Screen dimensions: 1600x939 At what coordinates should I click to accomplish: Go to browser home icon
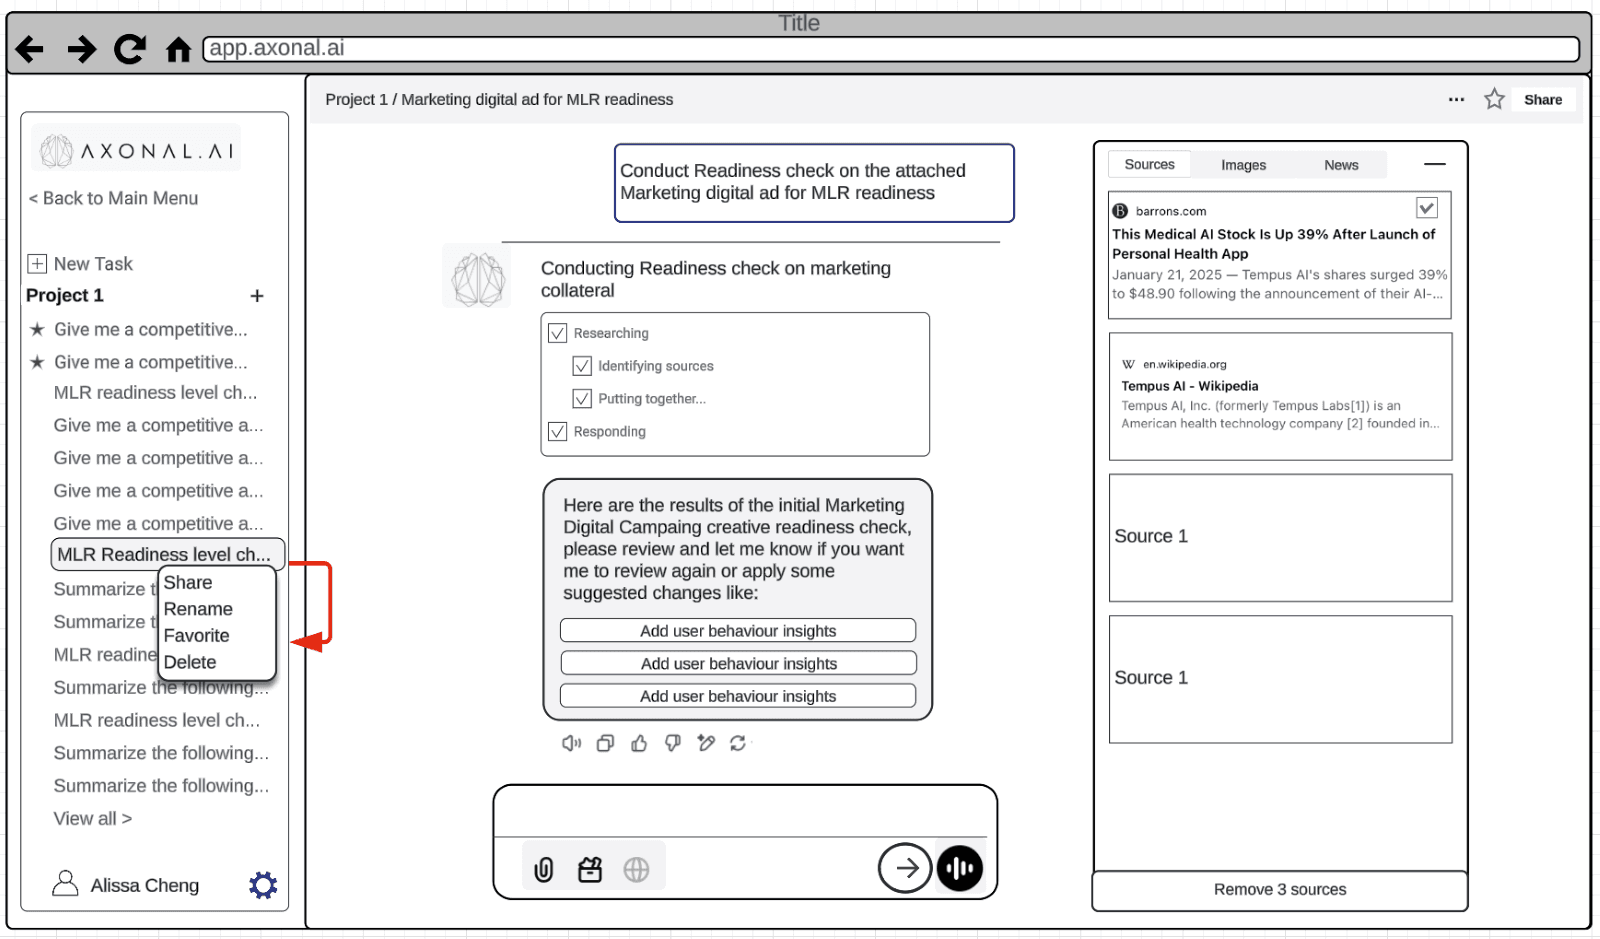tap(178, 49)
